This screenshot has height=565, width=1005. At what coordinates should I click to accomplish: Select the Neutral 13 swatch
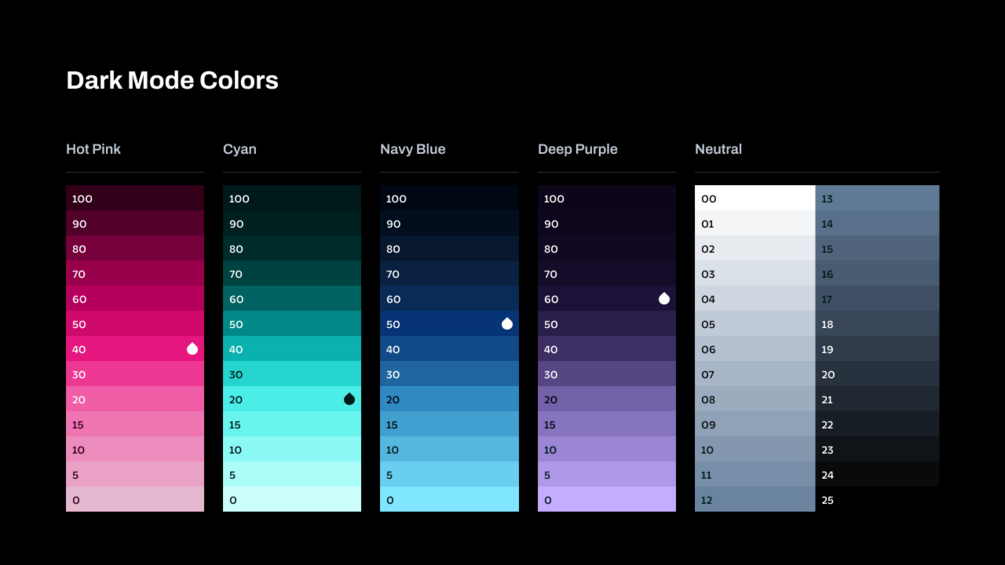pos(877,198)
